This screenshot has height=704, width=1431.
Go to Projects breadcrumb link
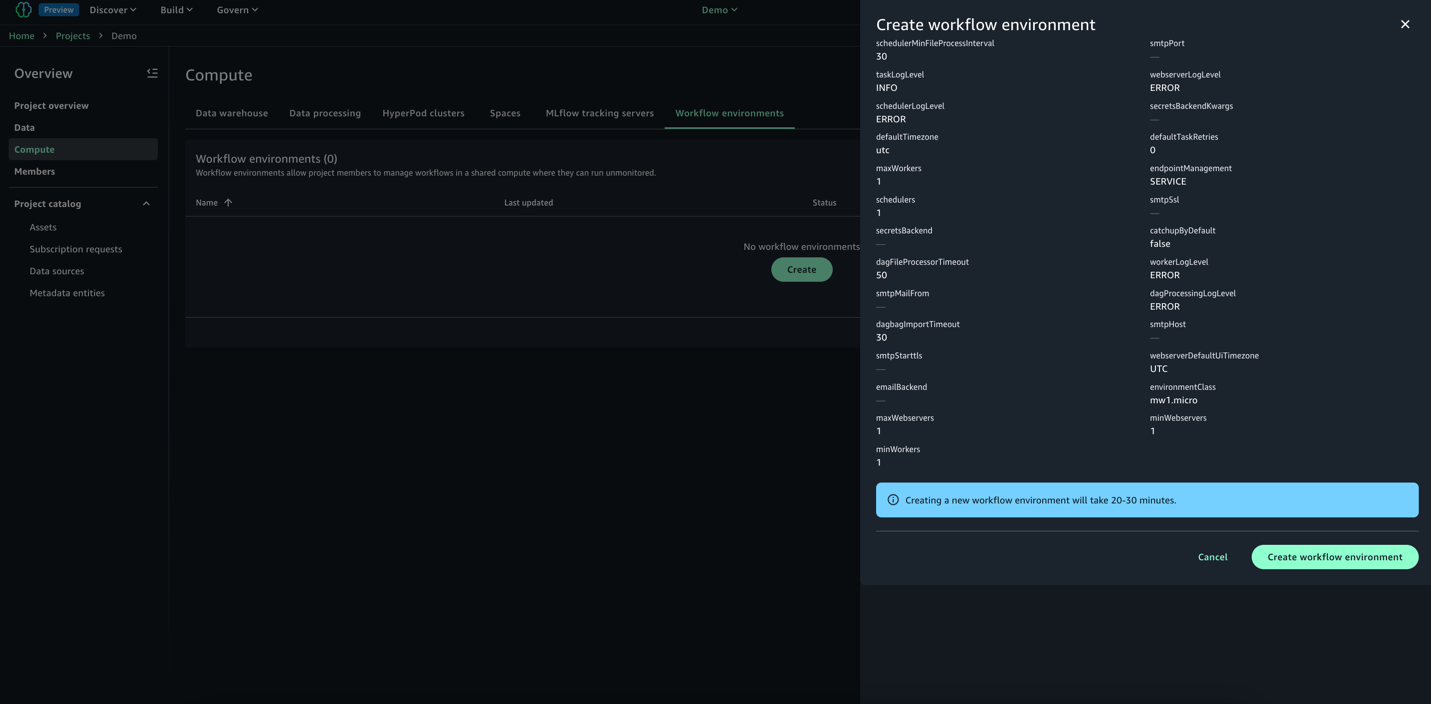pos(72,36)
